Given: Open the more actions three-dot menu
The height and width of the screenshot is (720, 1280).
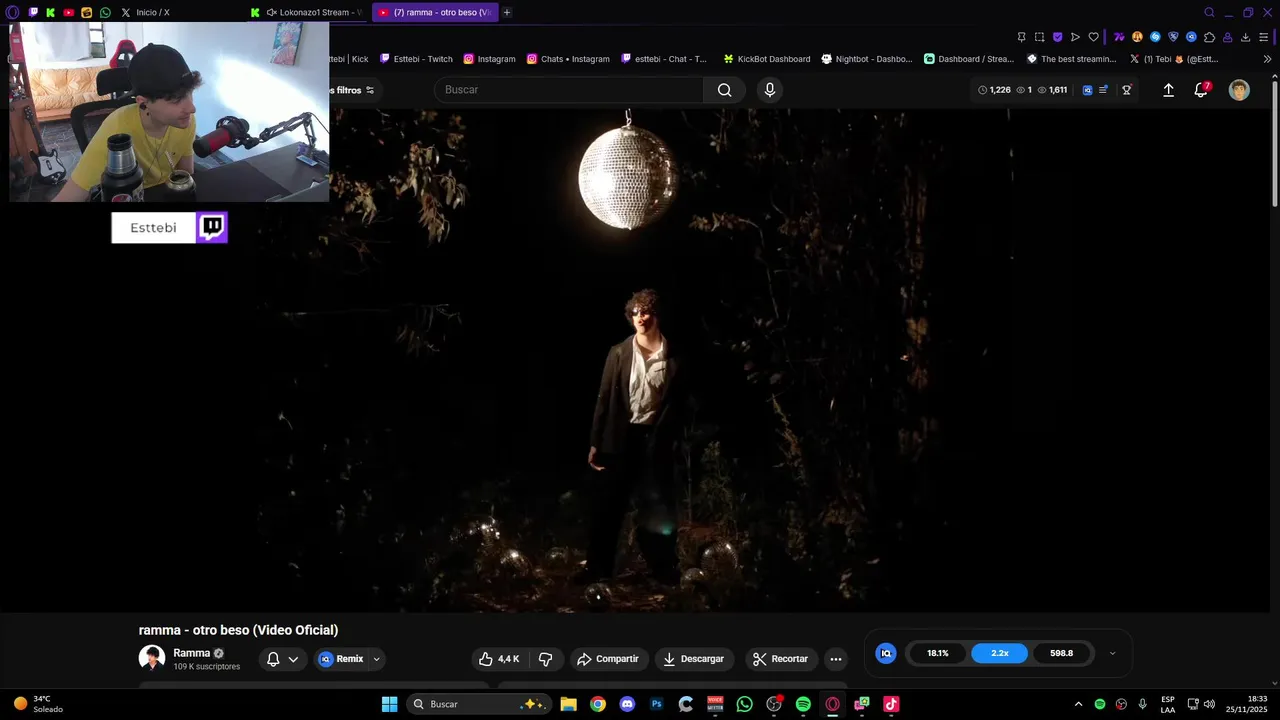Looking at the screenshot, I should [836, 659].
